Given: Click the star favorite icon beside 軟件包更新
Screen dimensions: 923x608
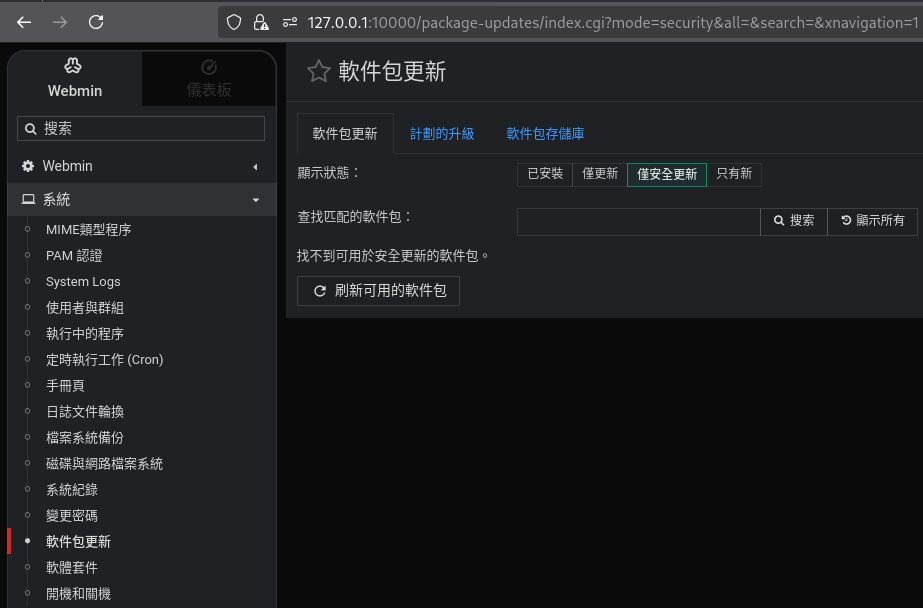Looking at the screenshot, I should coord(318,71).
